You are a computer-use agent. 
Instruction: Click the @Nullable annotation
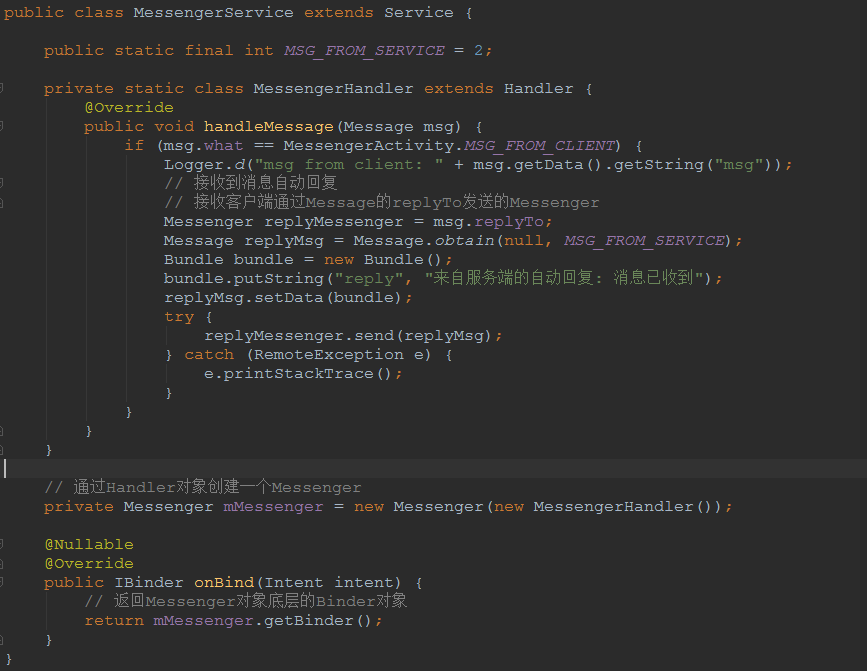pos(89,545)
